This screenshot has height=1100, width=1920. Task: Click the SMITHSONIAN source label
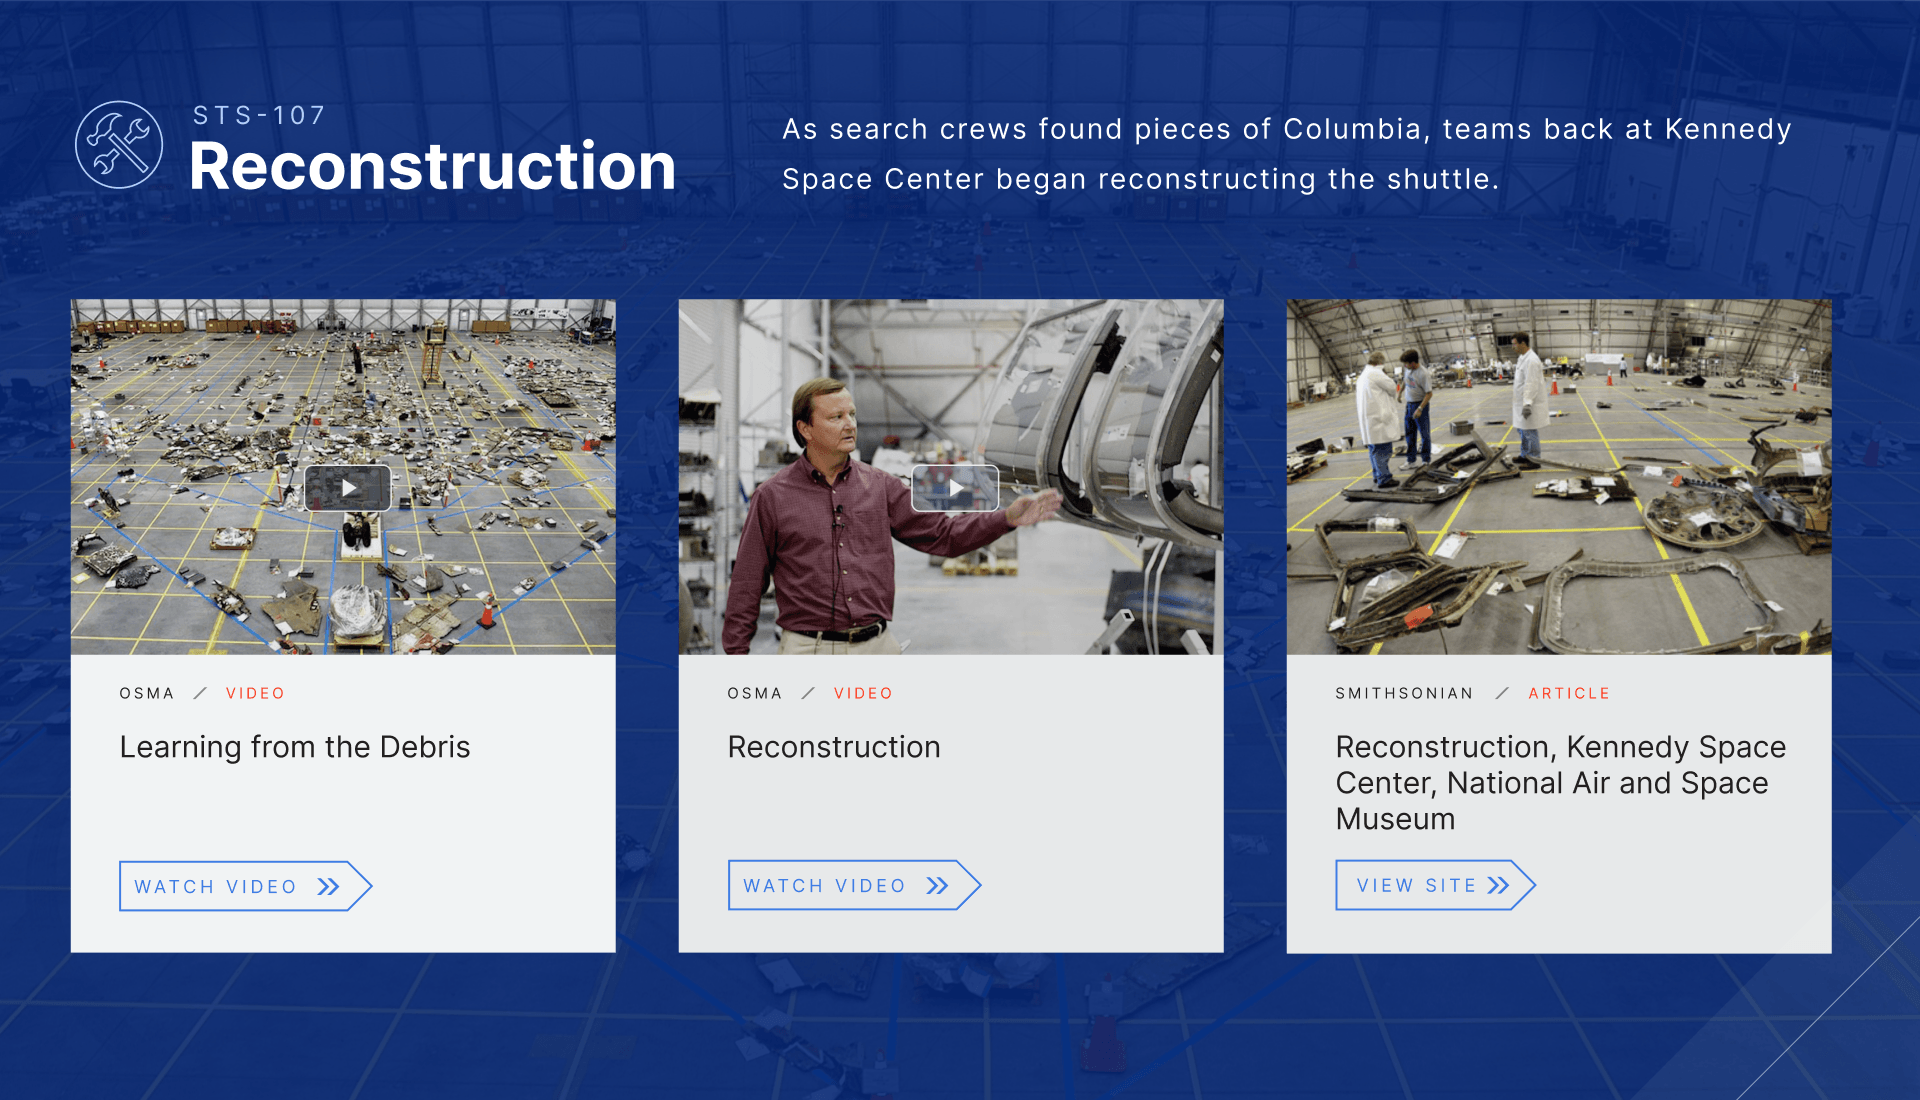[1404, 693]
